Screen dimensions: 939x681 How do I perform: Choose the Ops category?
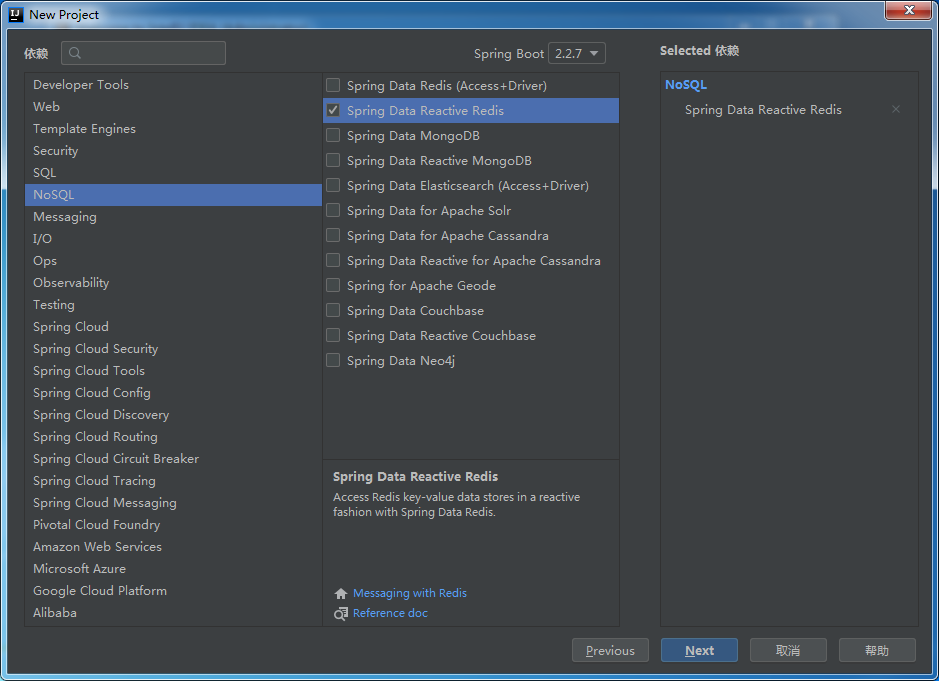pyautogui.click(x=173, y=261)
